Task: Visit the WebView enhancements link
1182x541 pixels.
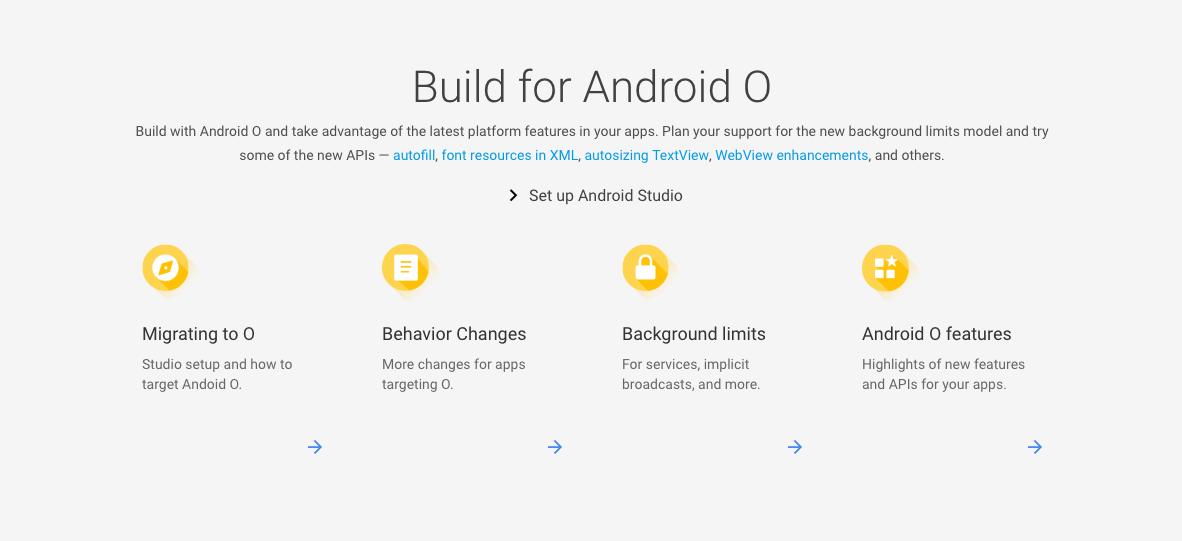Action: point(792,155)
